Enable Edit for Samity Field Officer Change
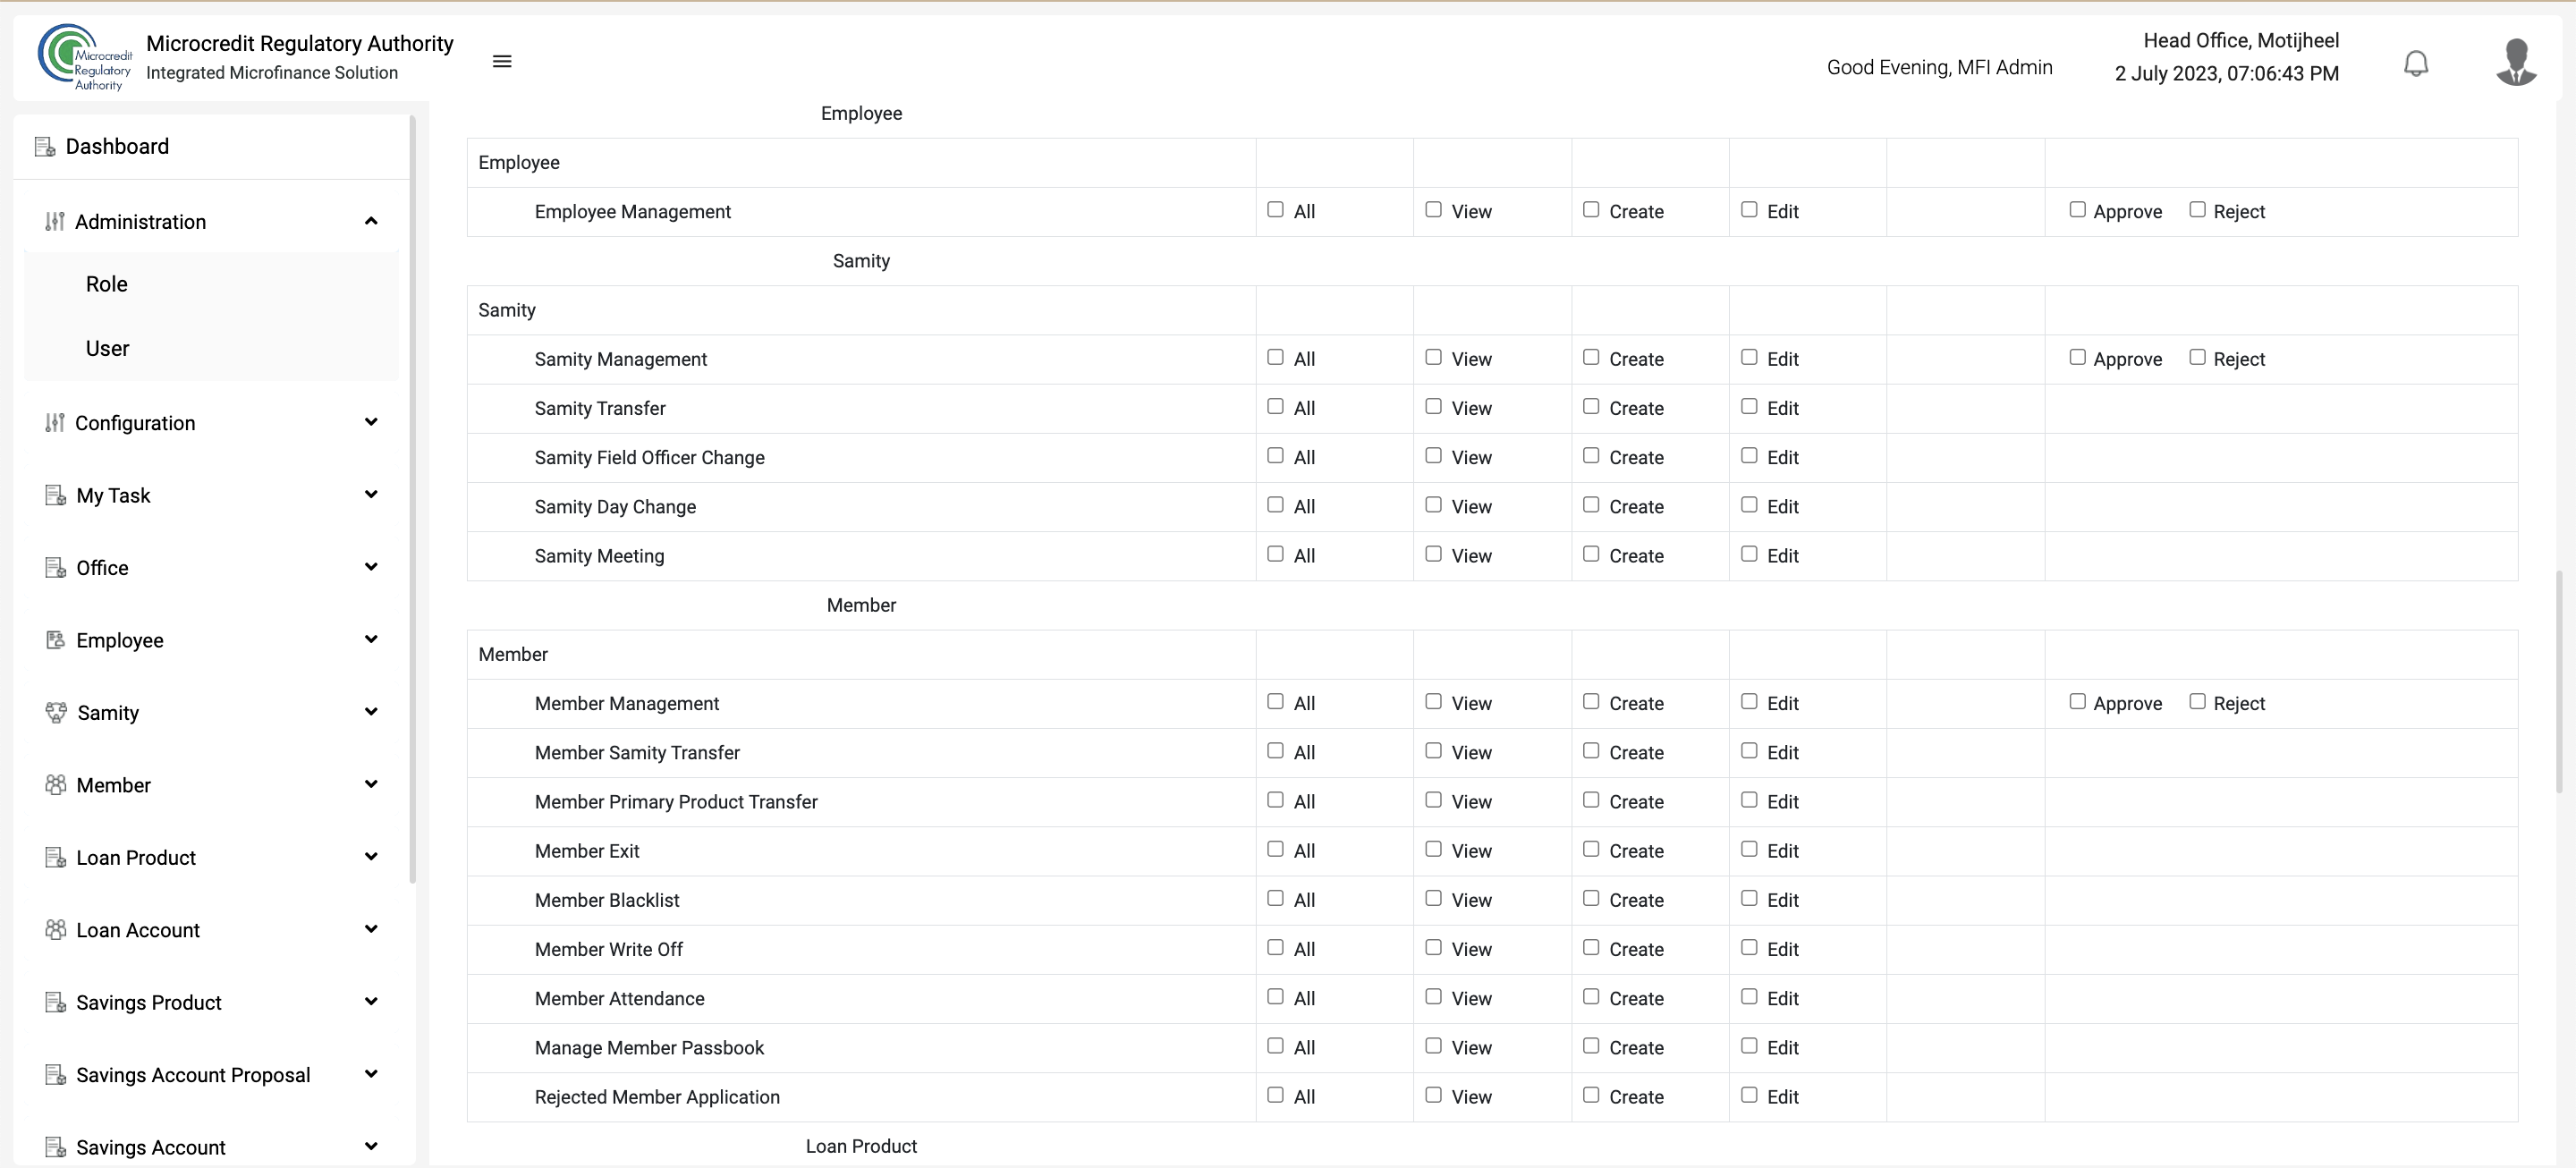 [x=1749, y=456]
